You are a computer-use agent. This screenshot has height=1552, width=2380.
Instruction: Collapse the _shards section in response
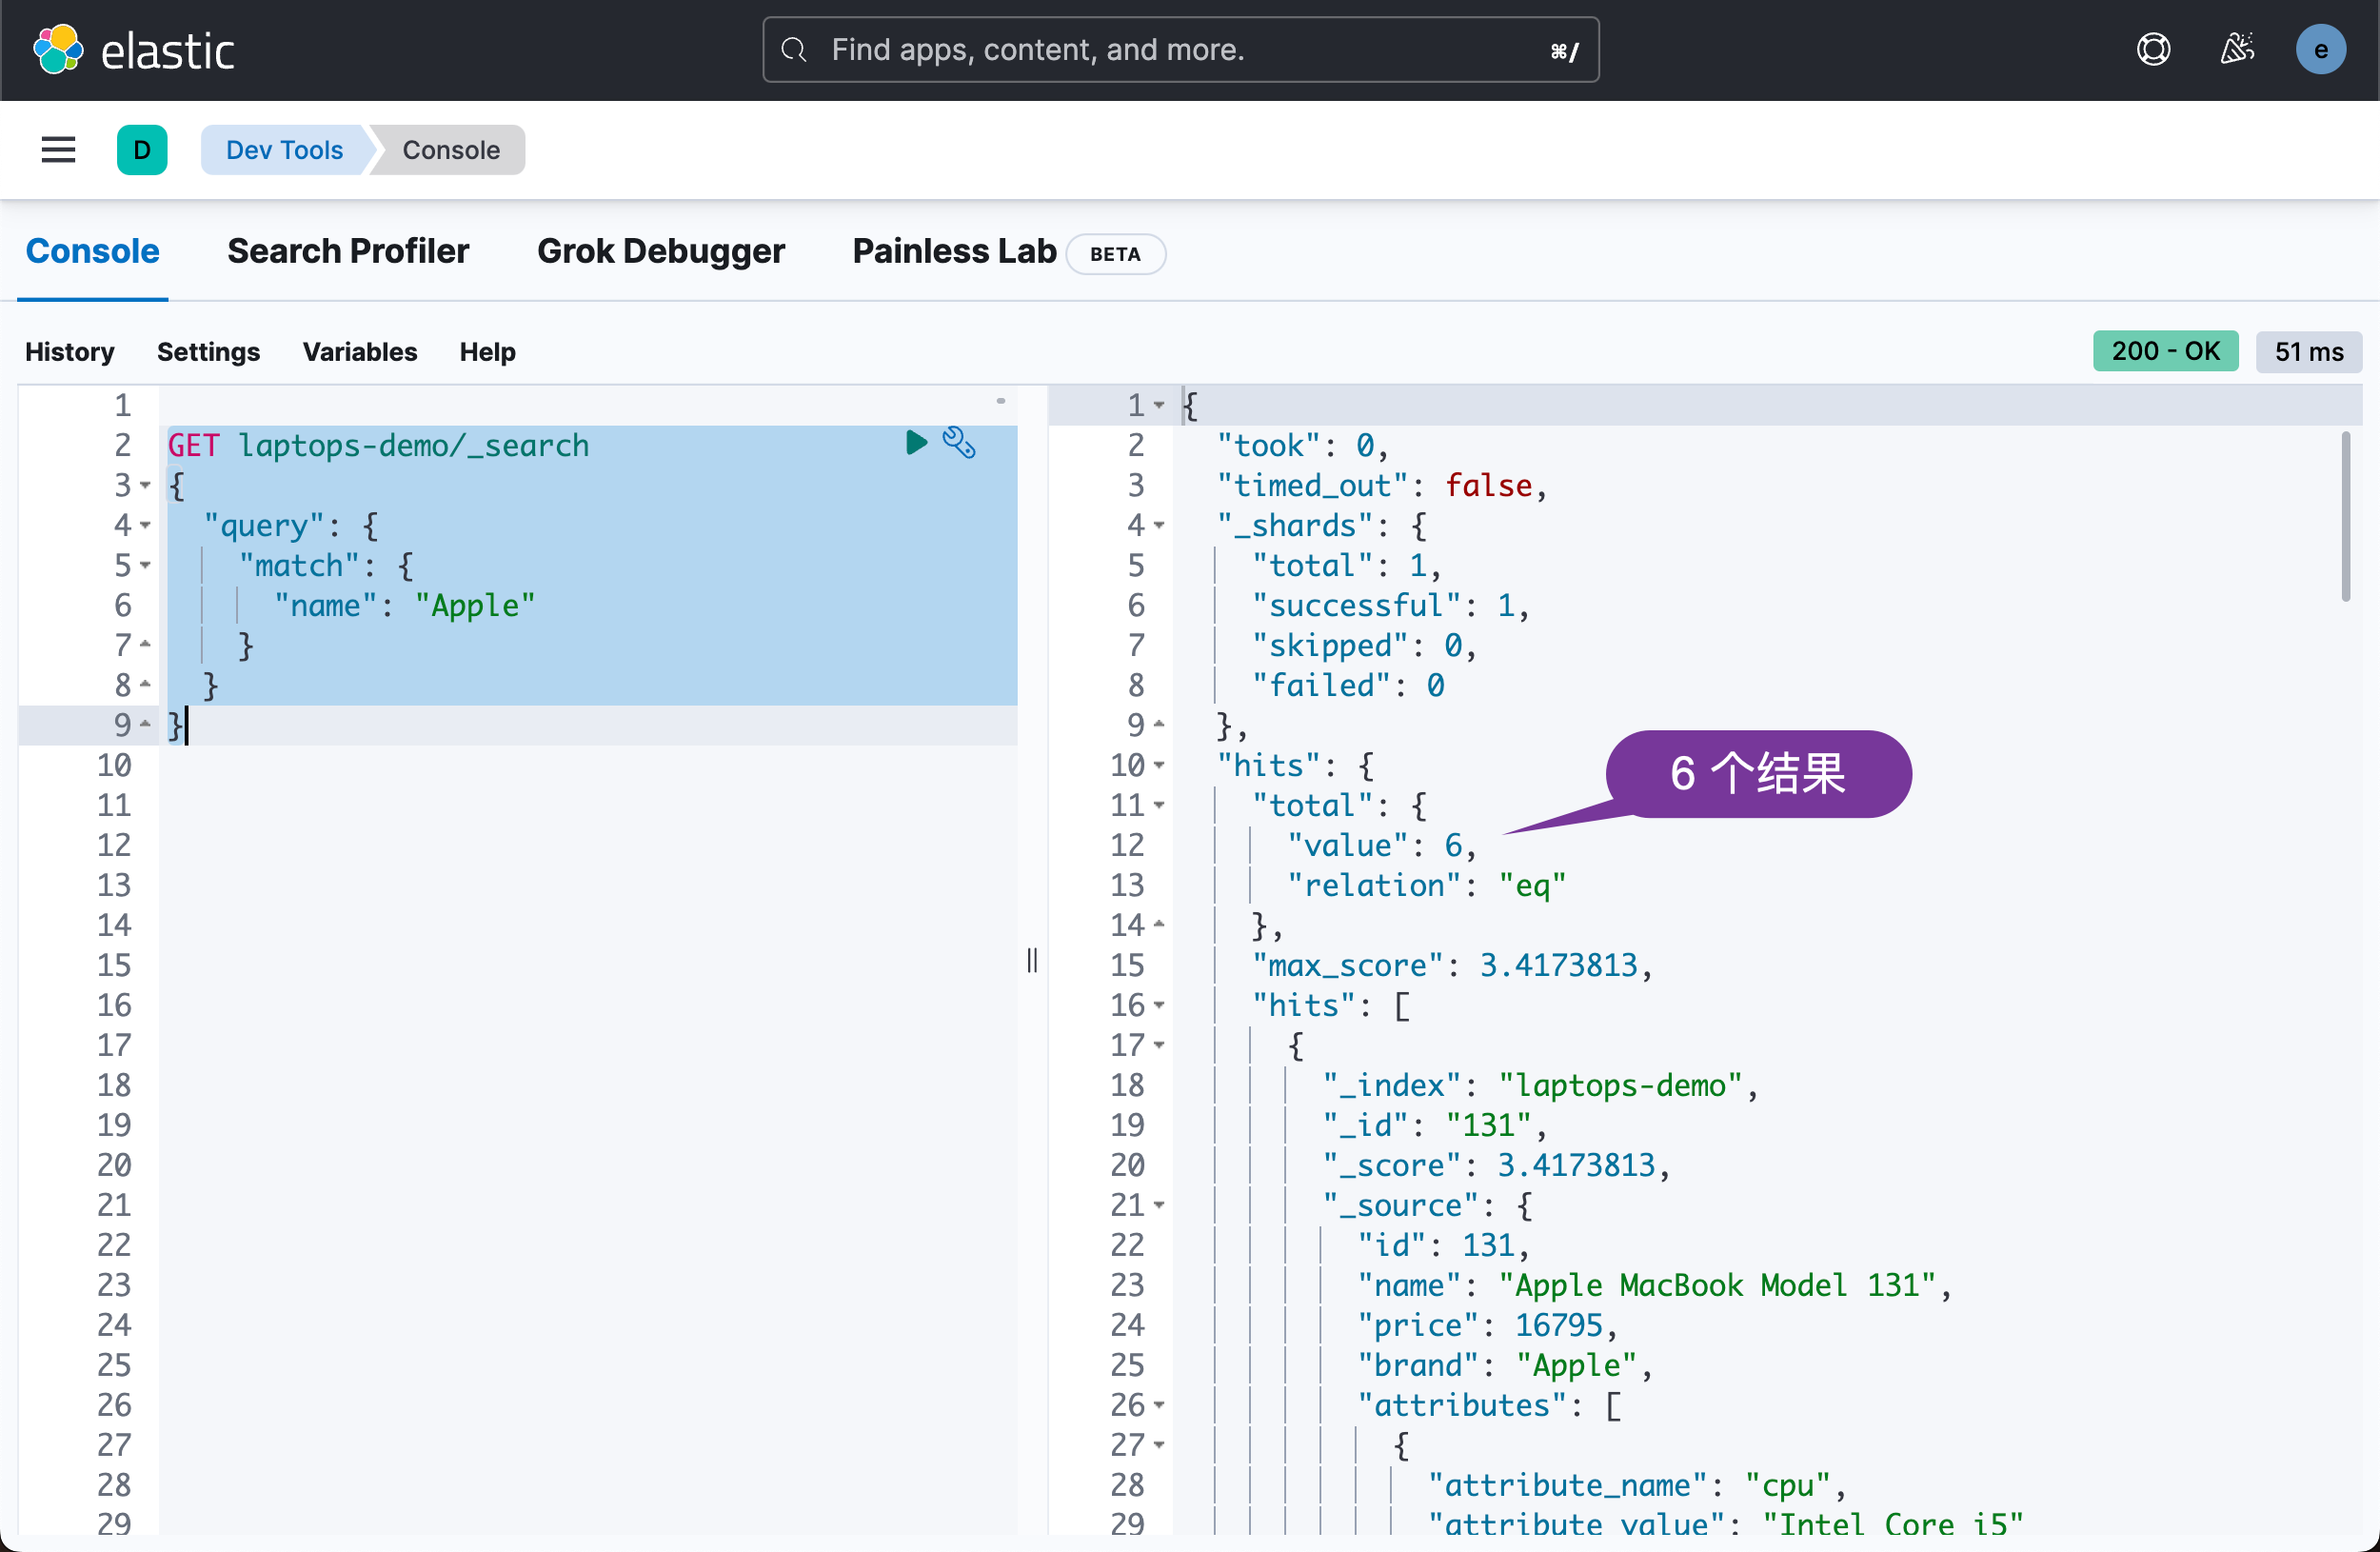coord(1160,525)
